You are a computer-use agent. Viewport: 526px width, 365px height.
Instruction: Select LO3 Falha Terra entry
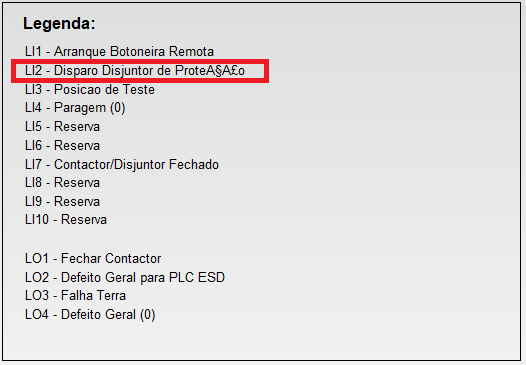pyautogui.click(x=75, y=296)
